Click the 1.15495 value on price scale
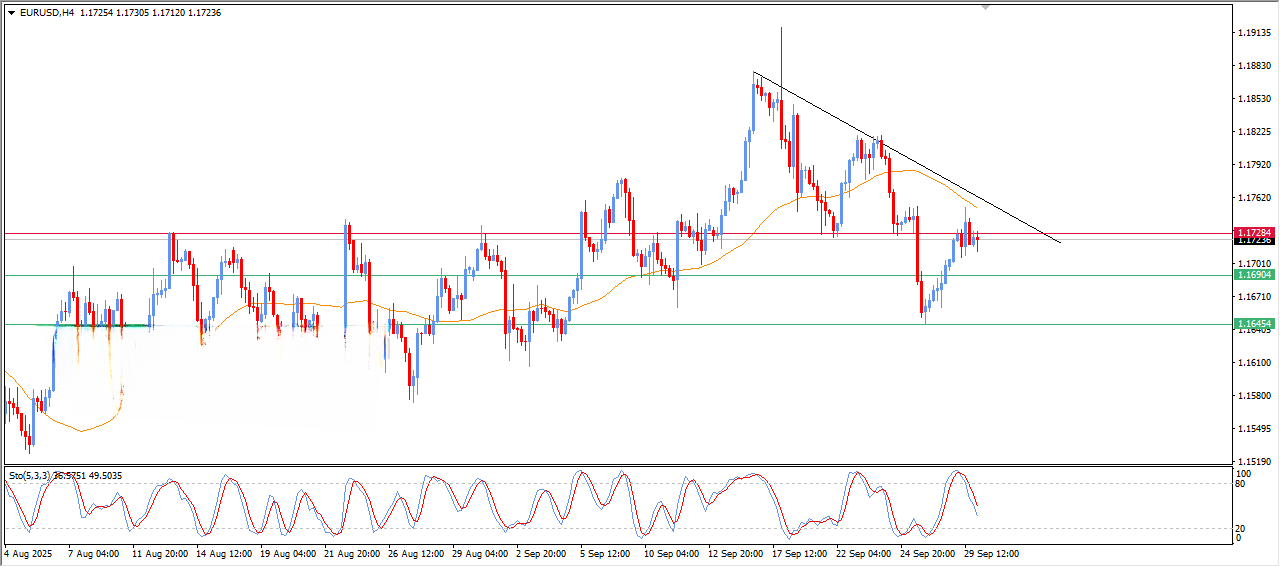Image resolution: width=1280 pixels, height=567 pixels. tap(1254, 429)
